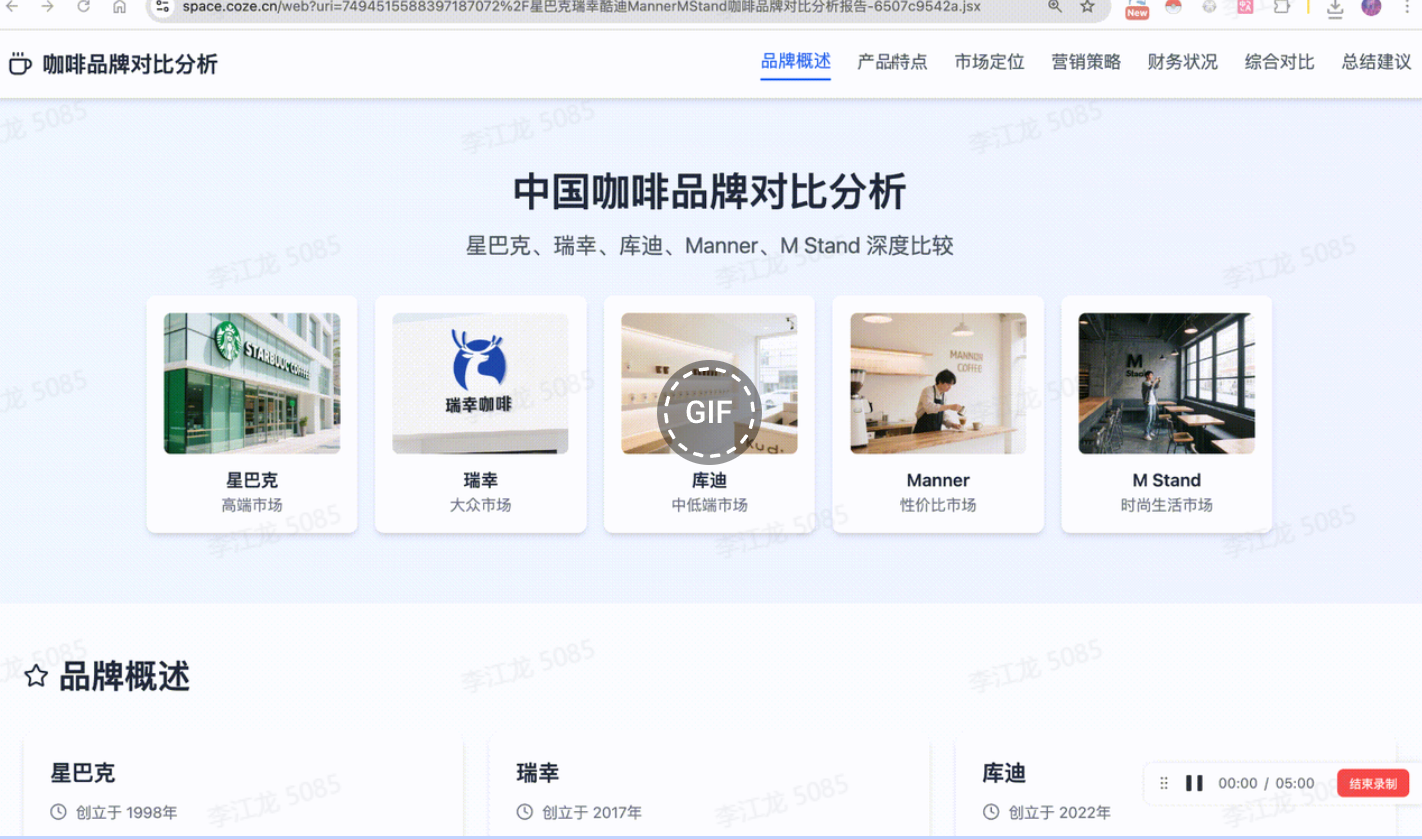This screenshot has height=839, width=1422.
Task: Click the zoom magnifier icon in address bar
Action: point(1055,7)
